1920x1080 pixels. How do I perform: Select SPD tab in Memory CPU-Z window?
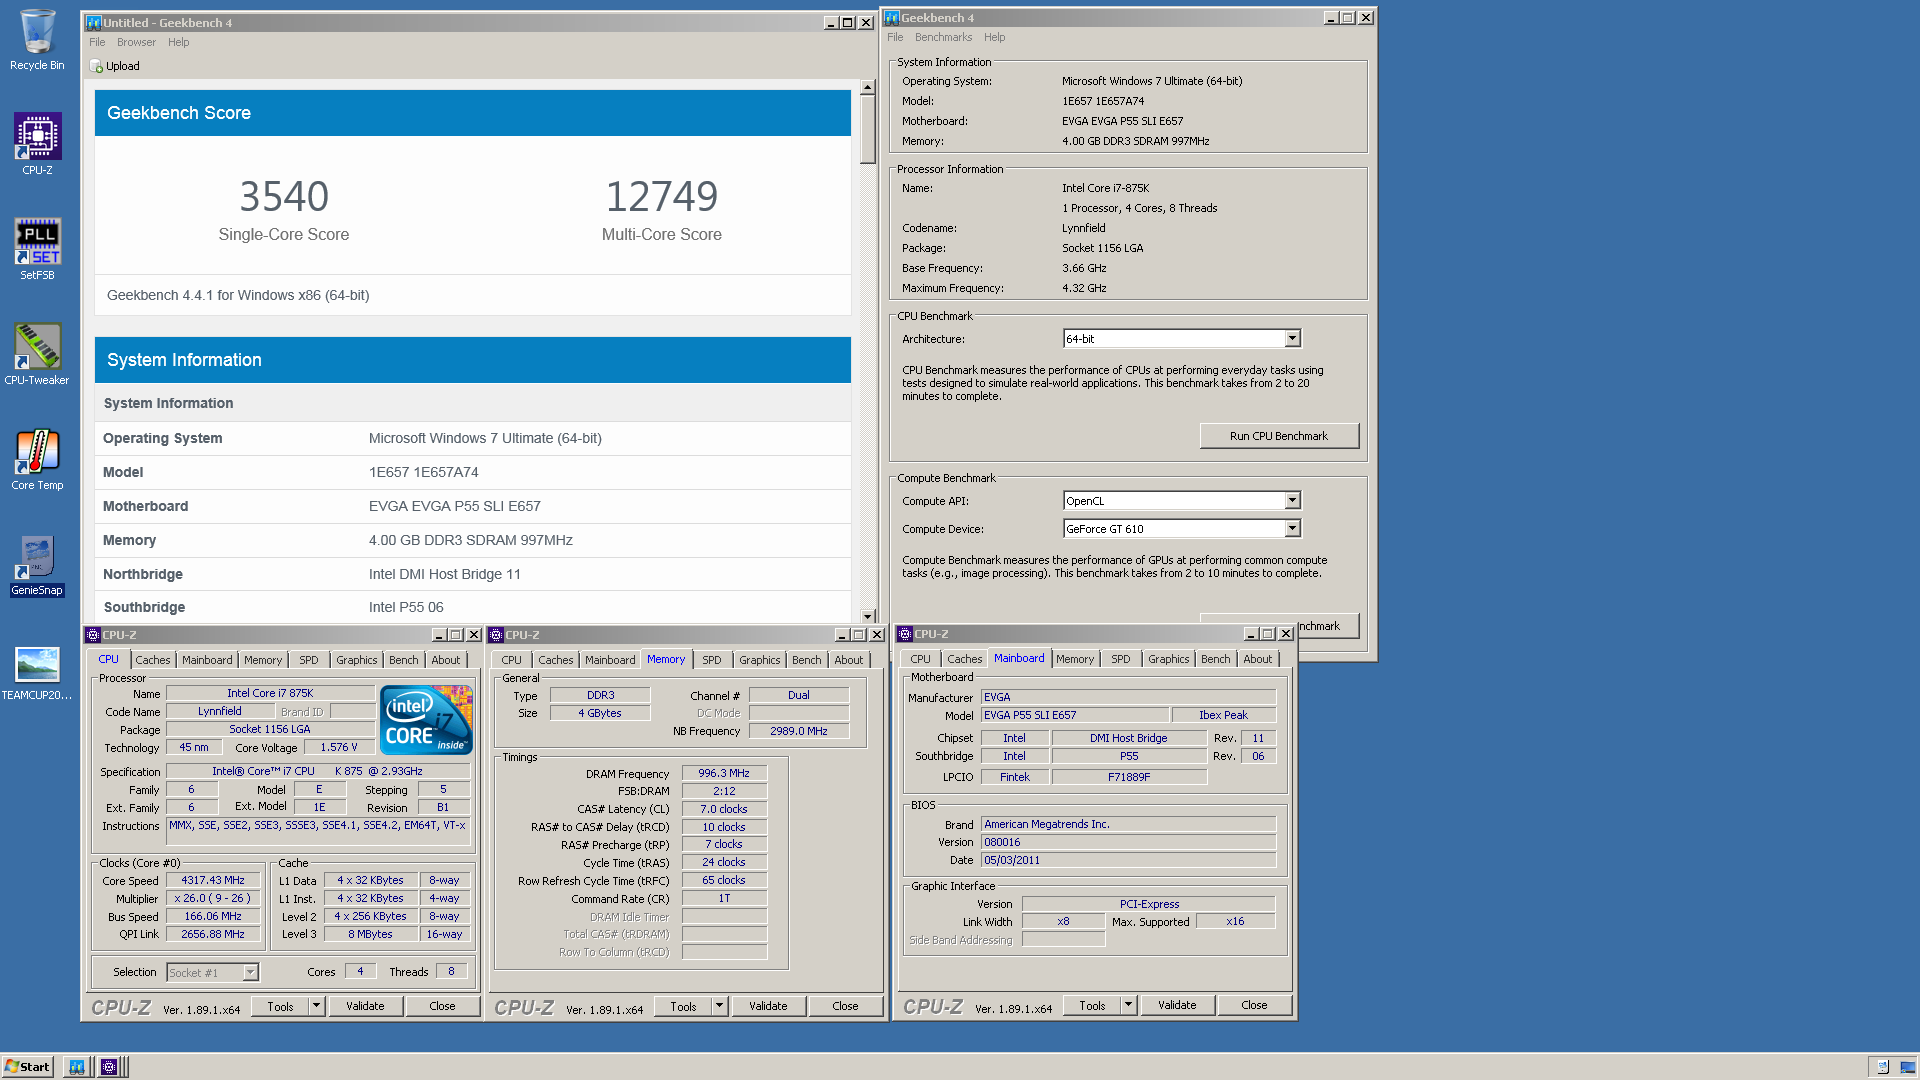pyautogui.click(x=712, y=660)
